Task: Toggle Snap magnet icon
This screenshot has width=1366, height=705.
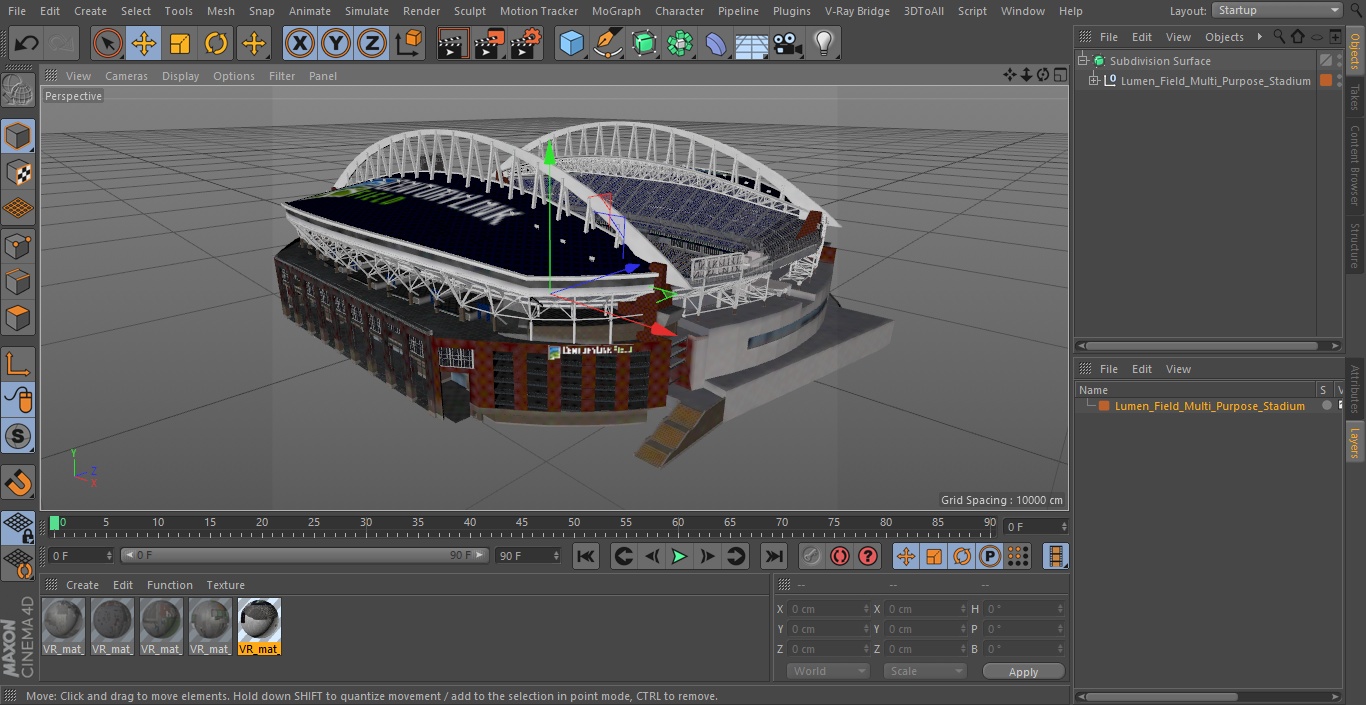Action: pyautogui.click(x=18, y=483)
